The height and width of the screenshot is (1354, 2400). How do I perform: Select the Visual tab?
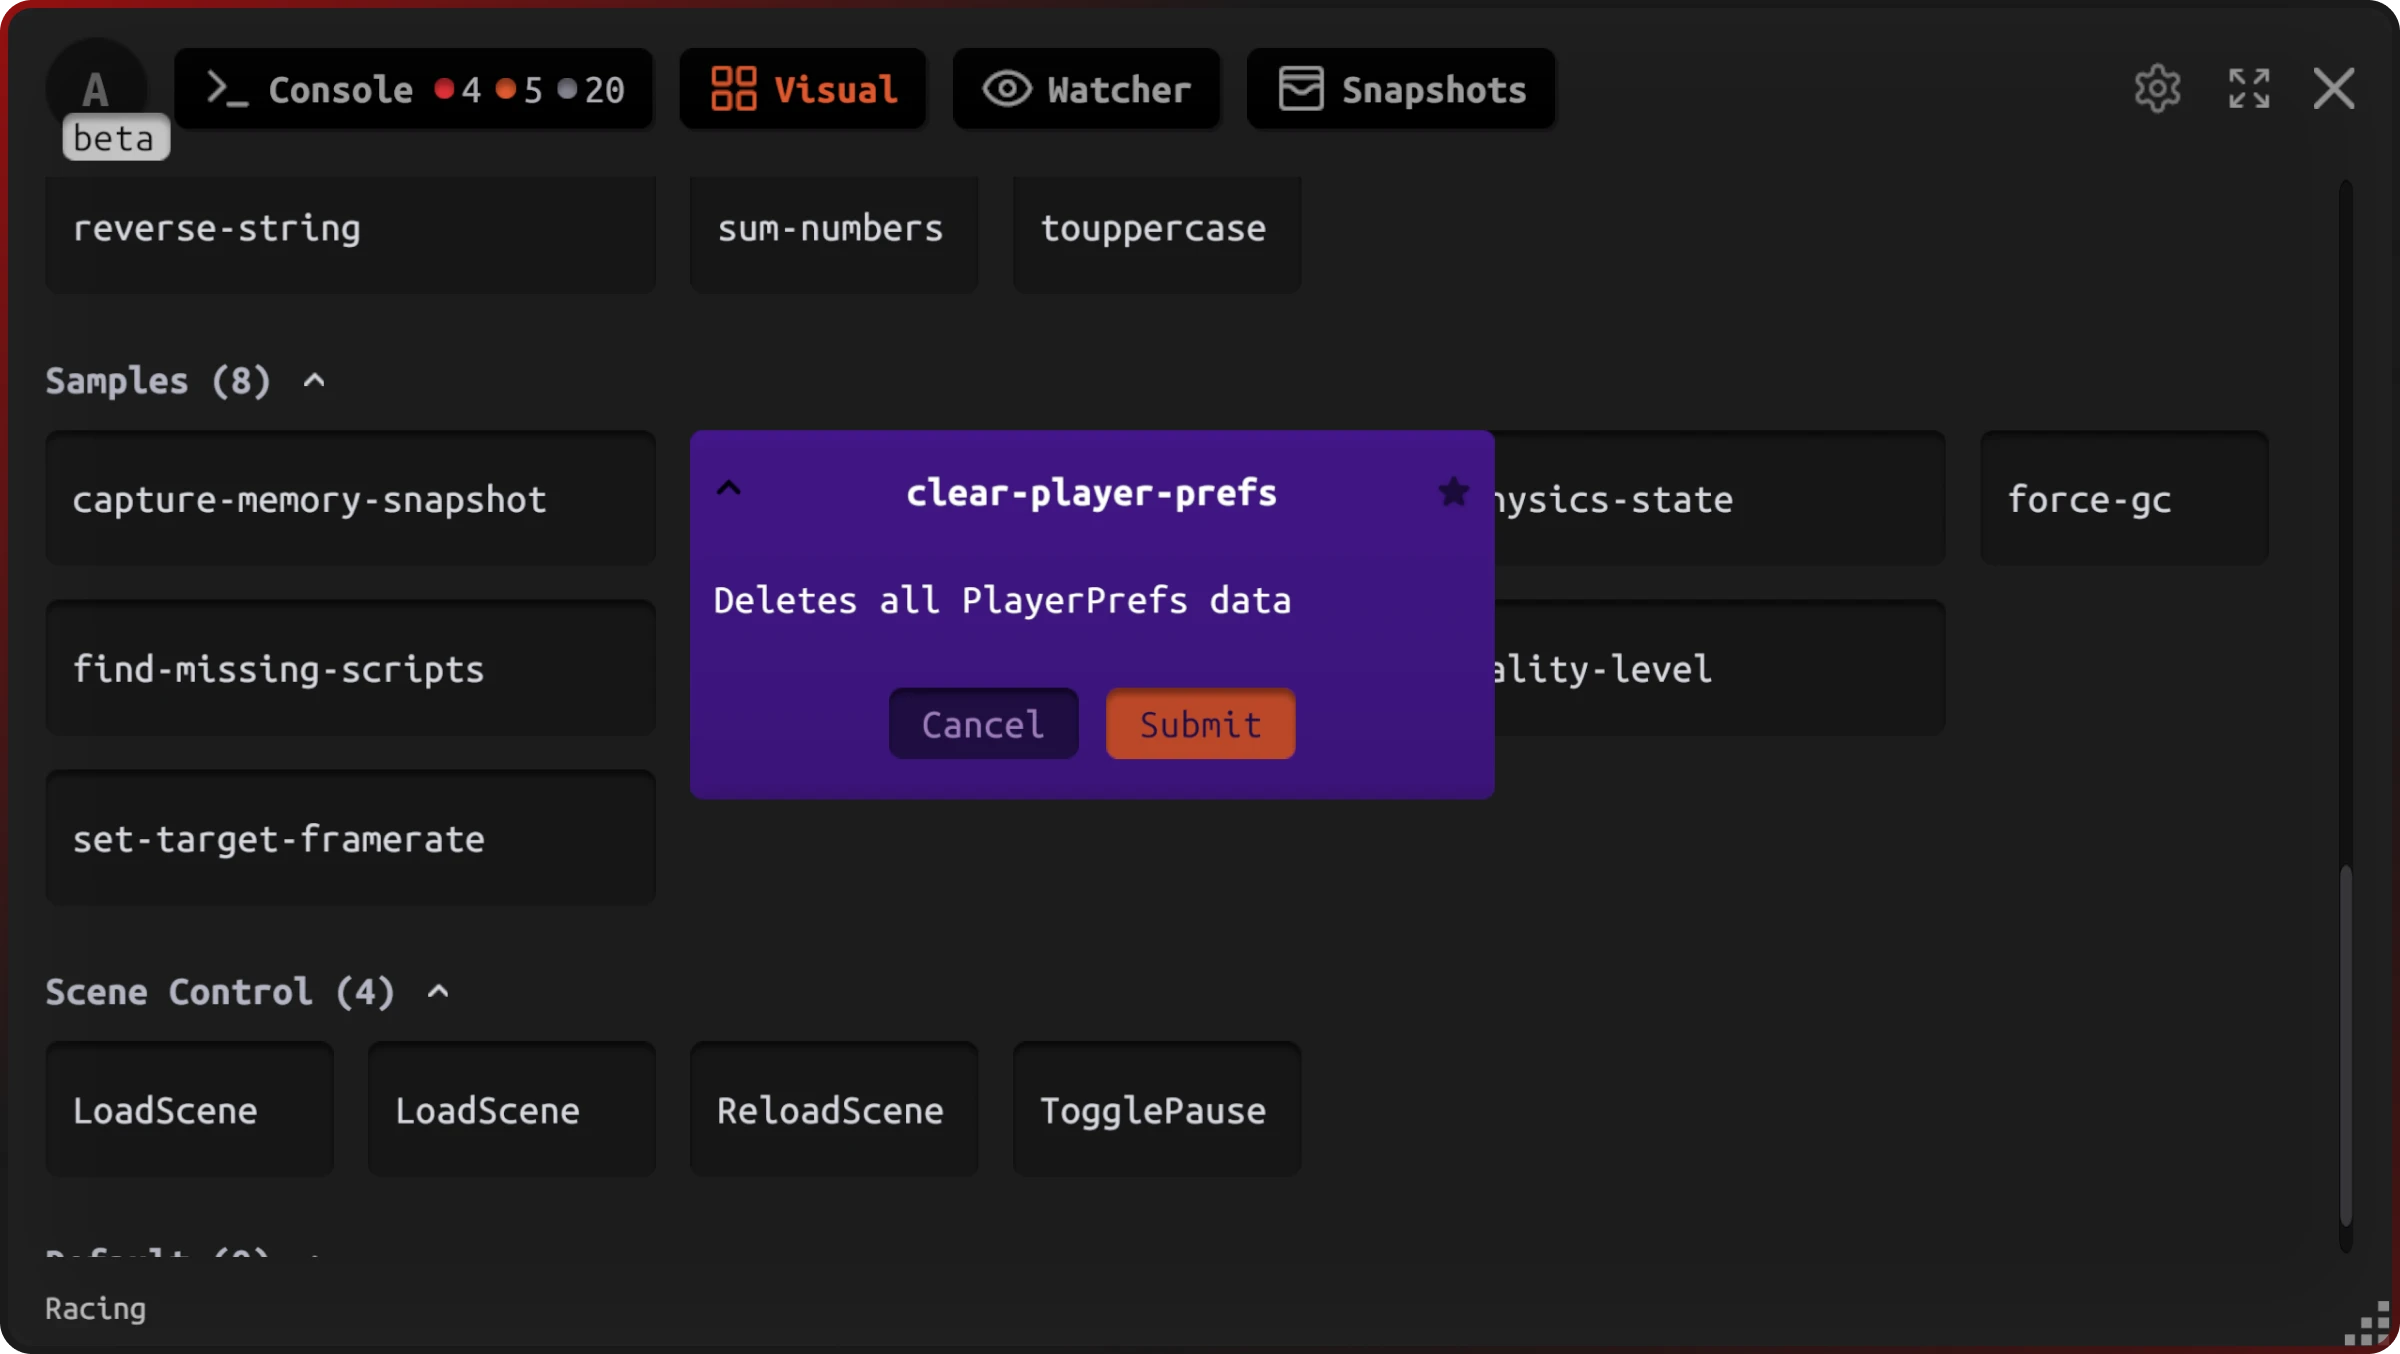[x=803, y=89]
